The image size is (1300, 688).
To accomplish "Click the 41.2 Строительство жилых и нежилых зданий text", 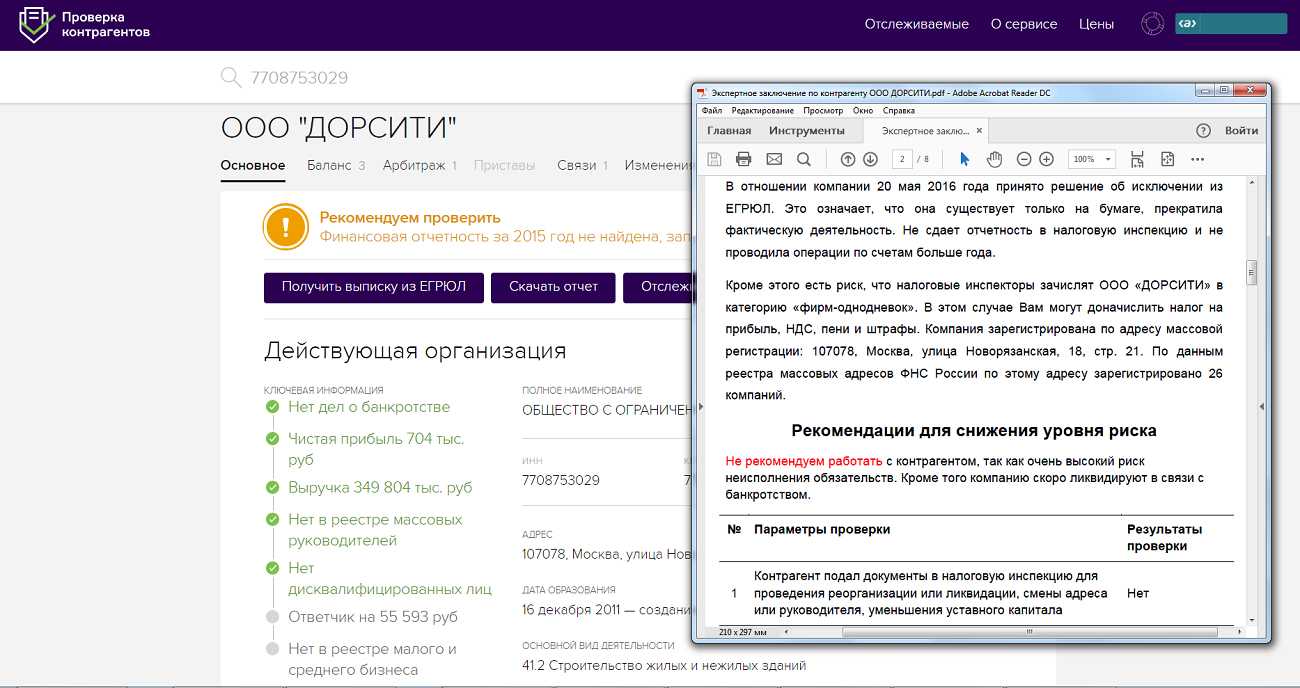I will [x=664, y=665].
